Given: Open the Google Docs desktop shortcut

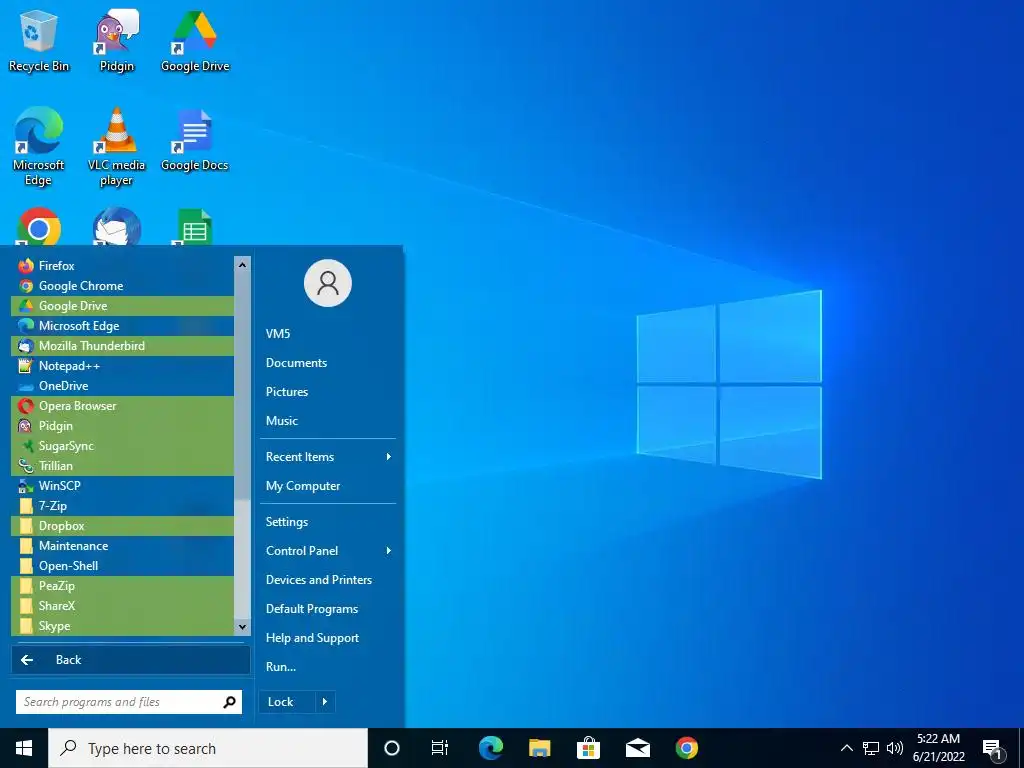Looking at the screenshot, I should click(195, 140).
